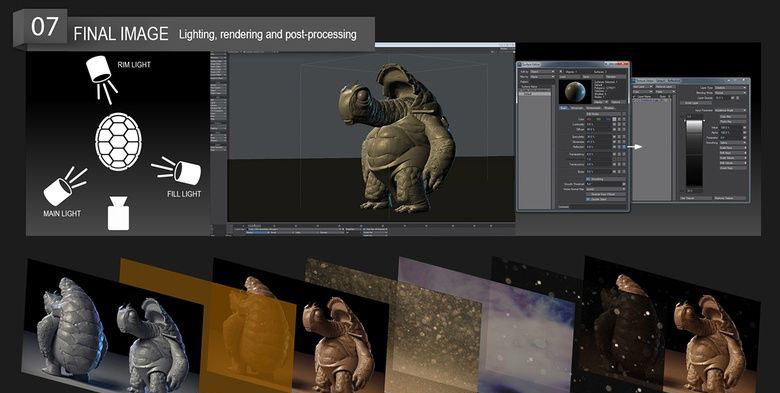Open the Blending Mode dropdown in Texture Editor
Image resolution: width=780 pixels, height=393 pixels.
pyautogui.click(x=730, y=93)
